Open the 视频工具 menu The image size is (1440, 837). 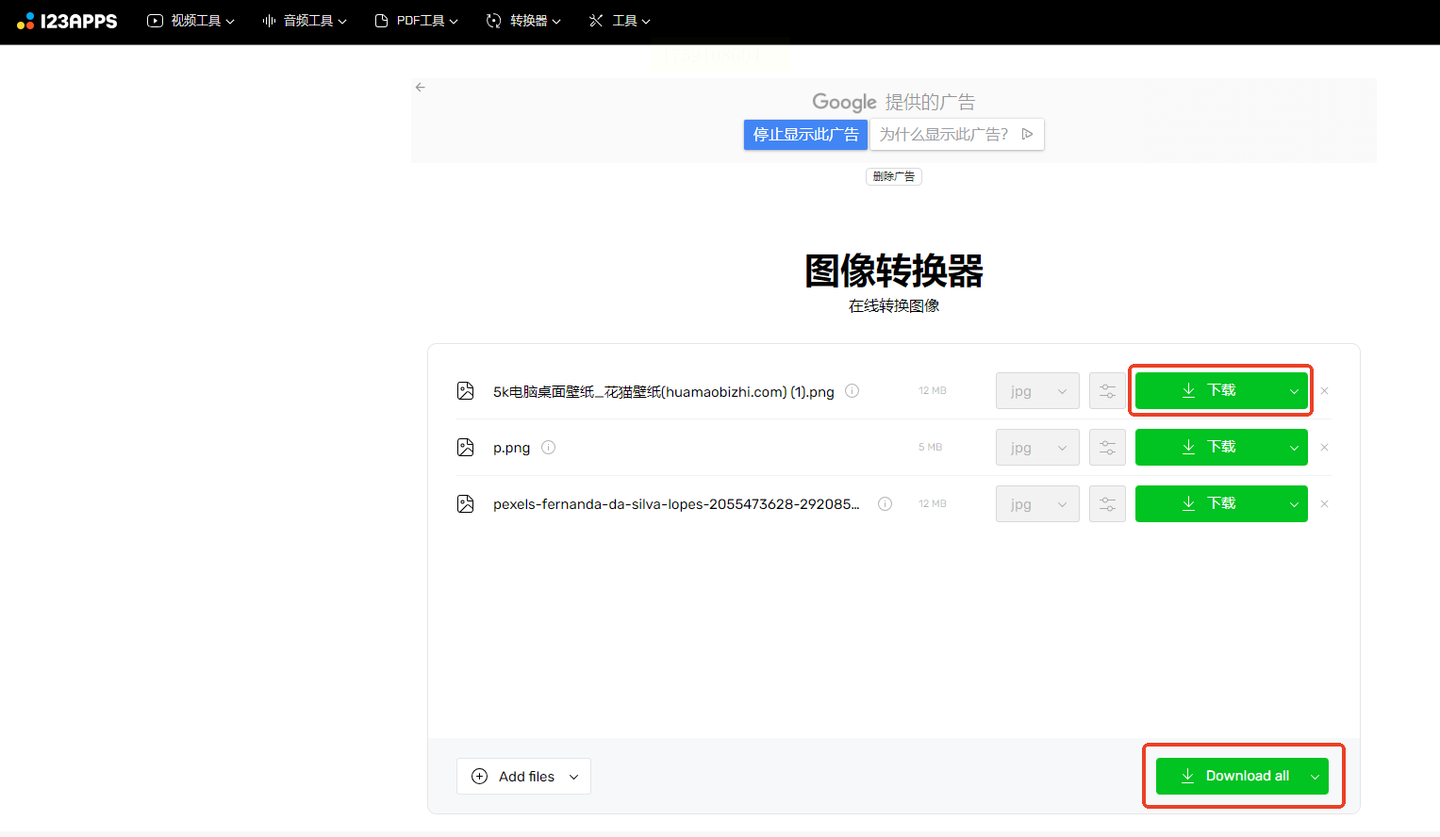click(x=191, y=20)
